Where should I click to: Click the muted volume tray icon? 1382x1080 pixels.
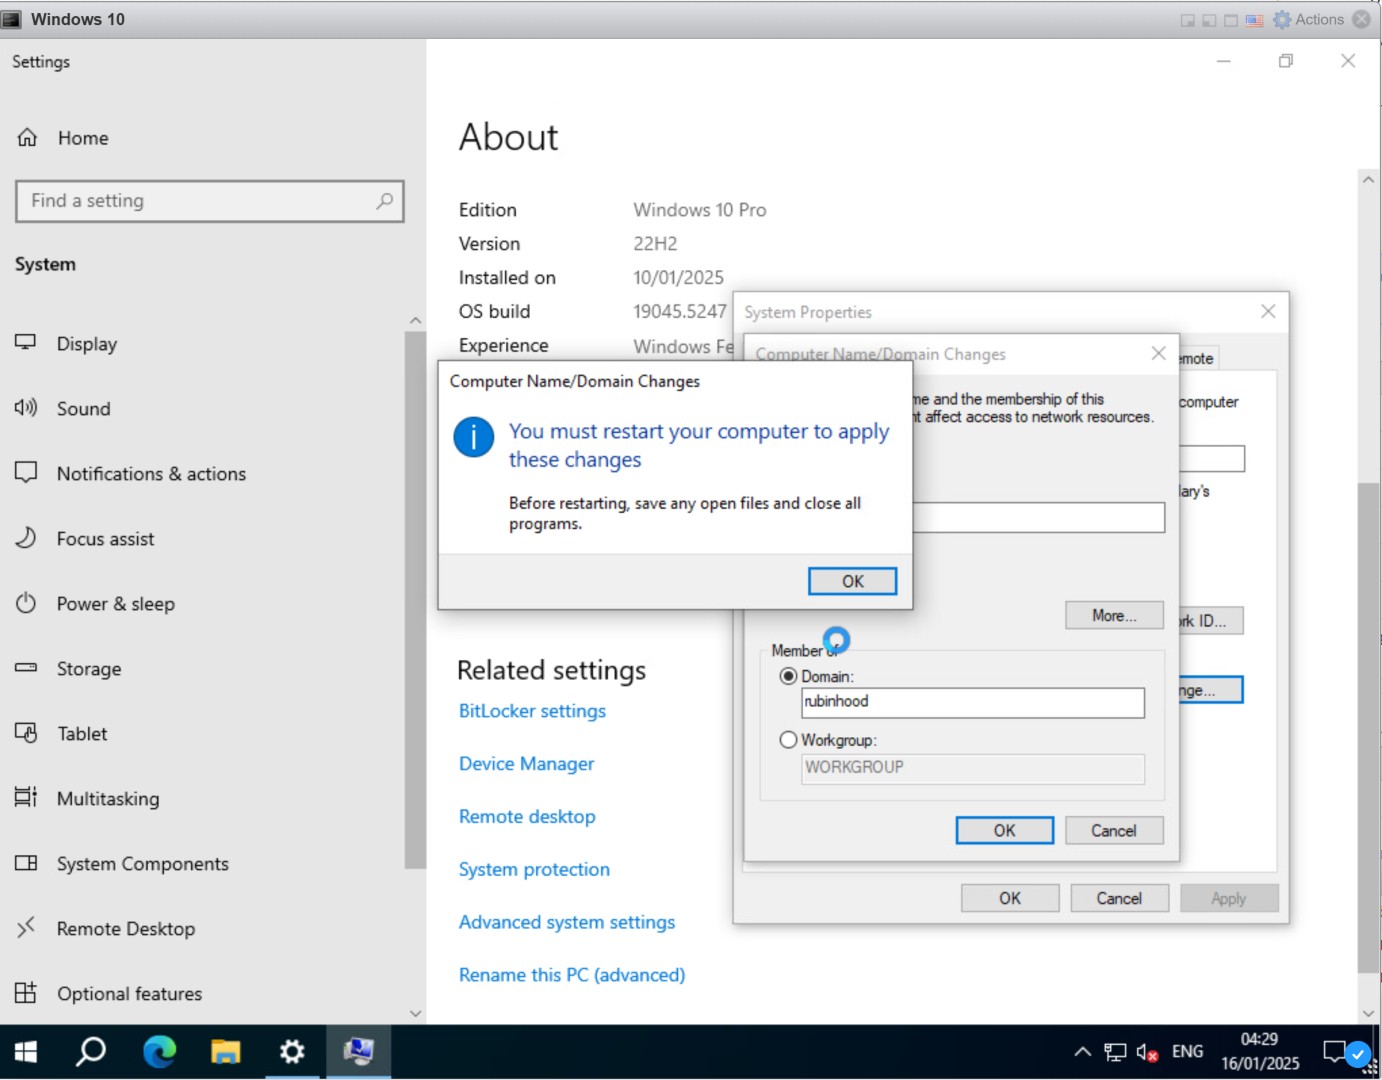point(1147,1052)
